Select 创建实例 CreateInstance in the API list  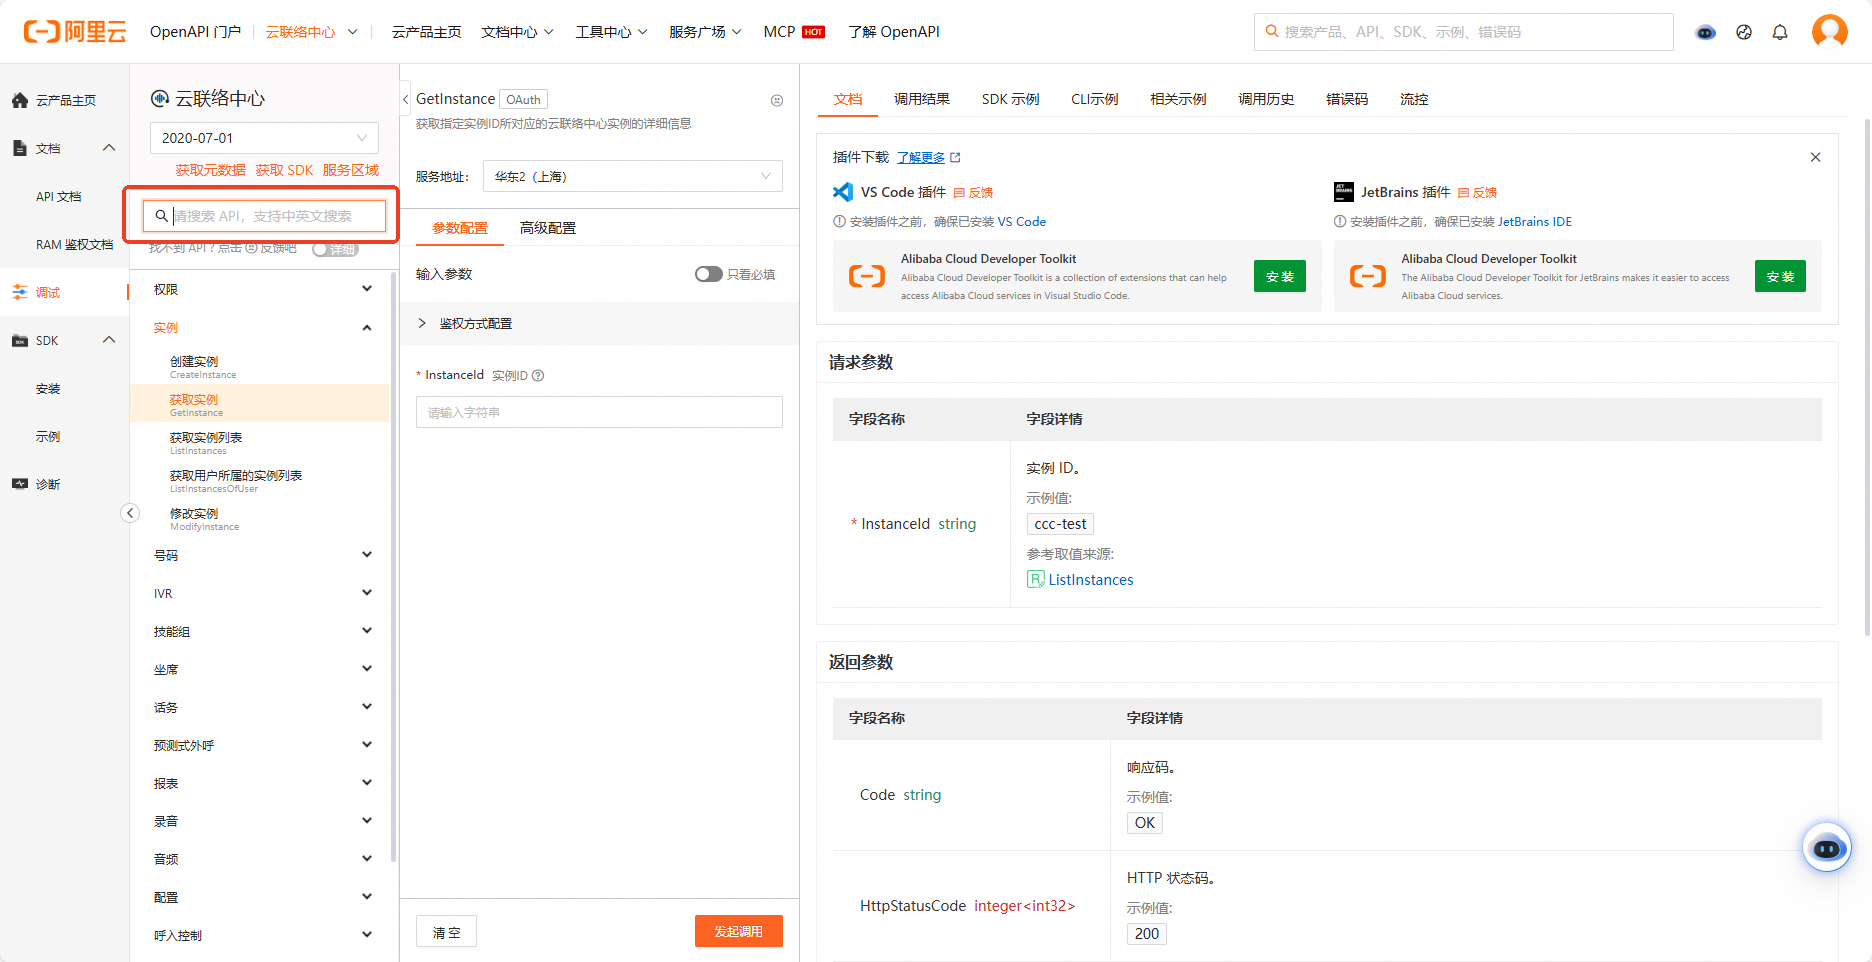259,366
